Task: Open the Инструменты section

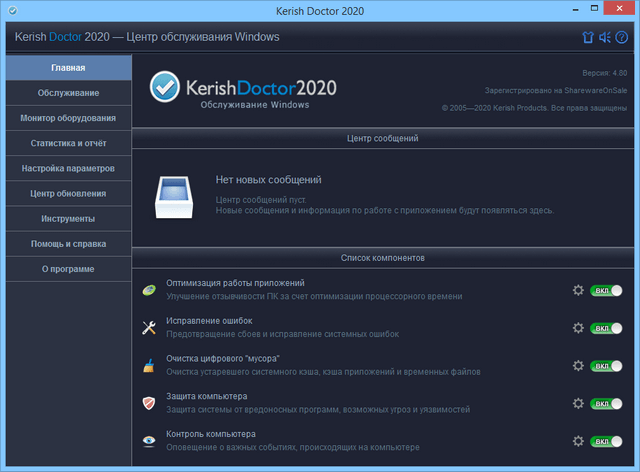Action: click(x=69, y=219)
